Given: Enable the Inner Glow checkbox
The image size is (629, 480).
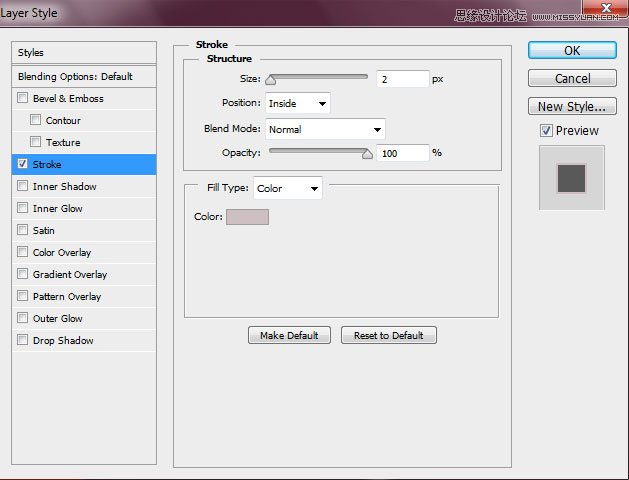Looking at the screenshot, I should pyautogui.click(x=22, y=208).
